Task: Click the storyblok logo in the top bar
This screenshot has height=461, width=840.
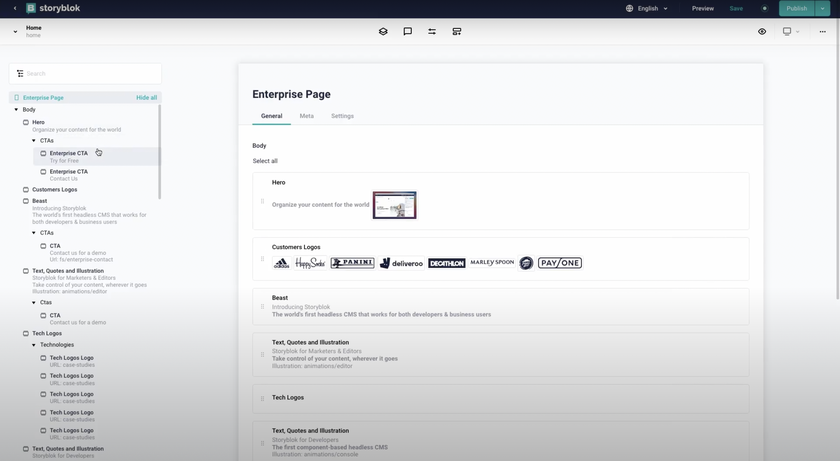Action: 53,8
